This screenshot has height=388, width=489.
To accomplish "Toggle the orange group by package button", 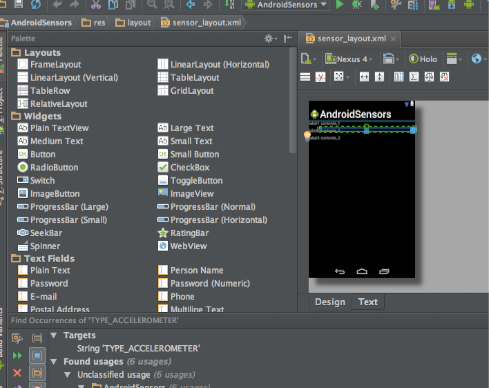I will [x=37, y=373].
